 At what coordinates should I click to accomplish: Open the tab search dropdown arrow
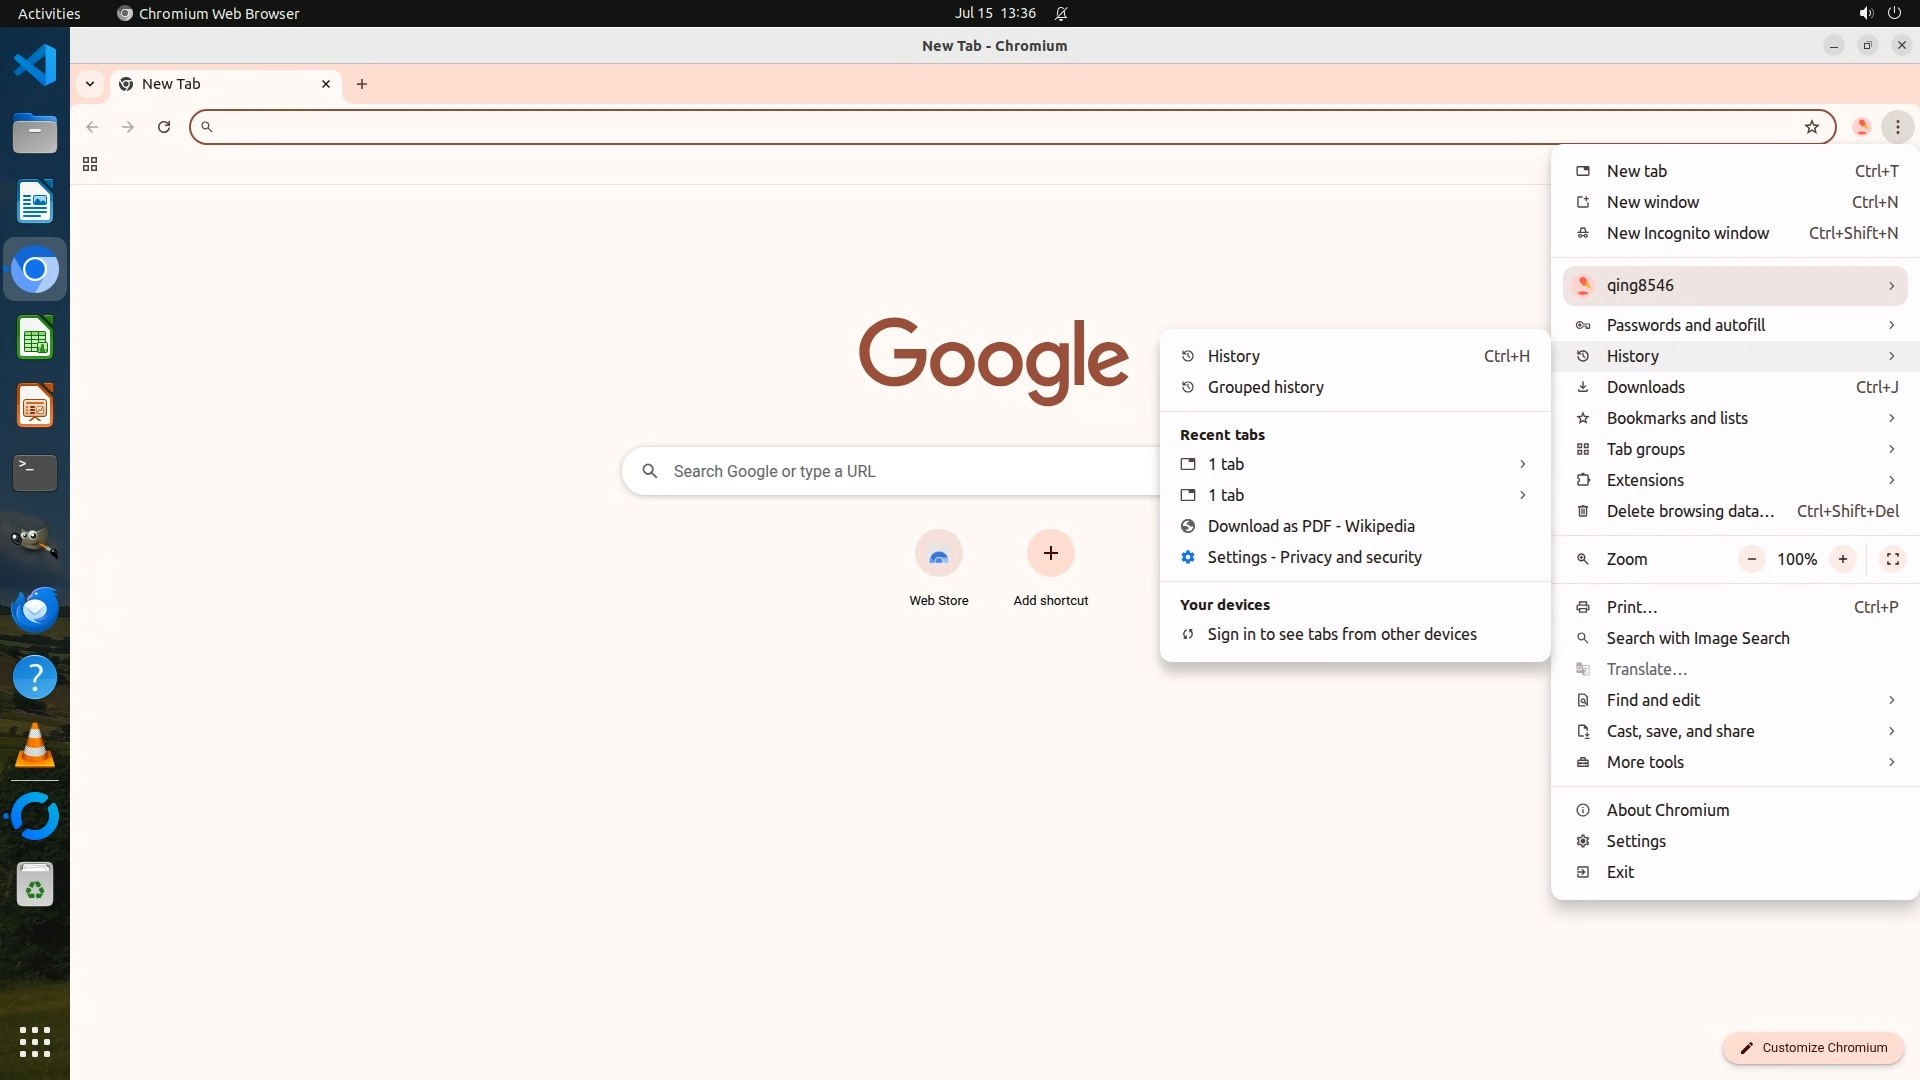click(90, 84)
